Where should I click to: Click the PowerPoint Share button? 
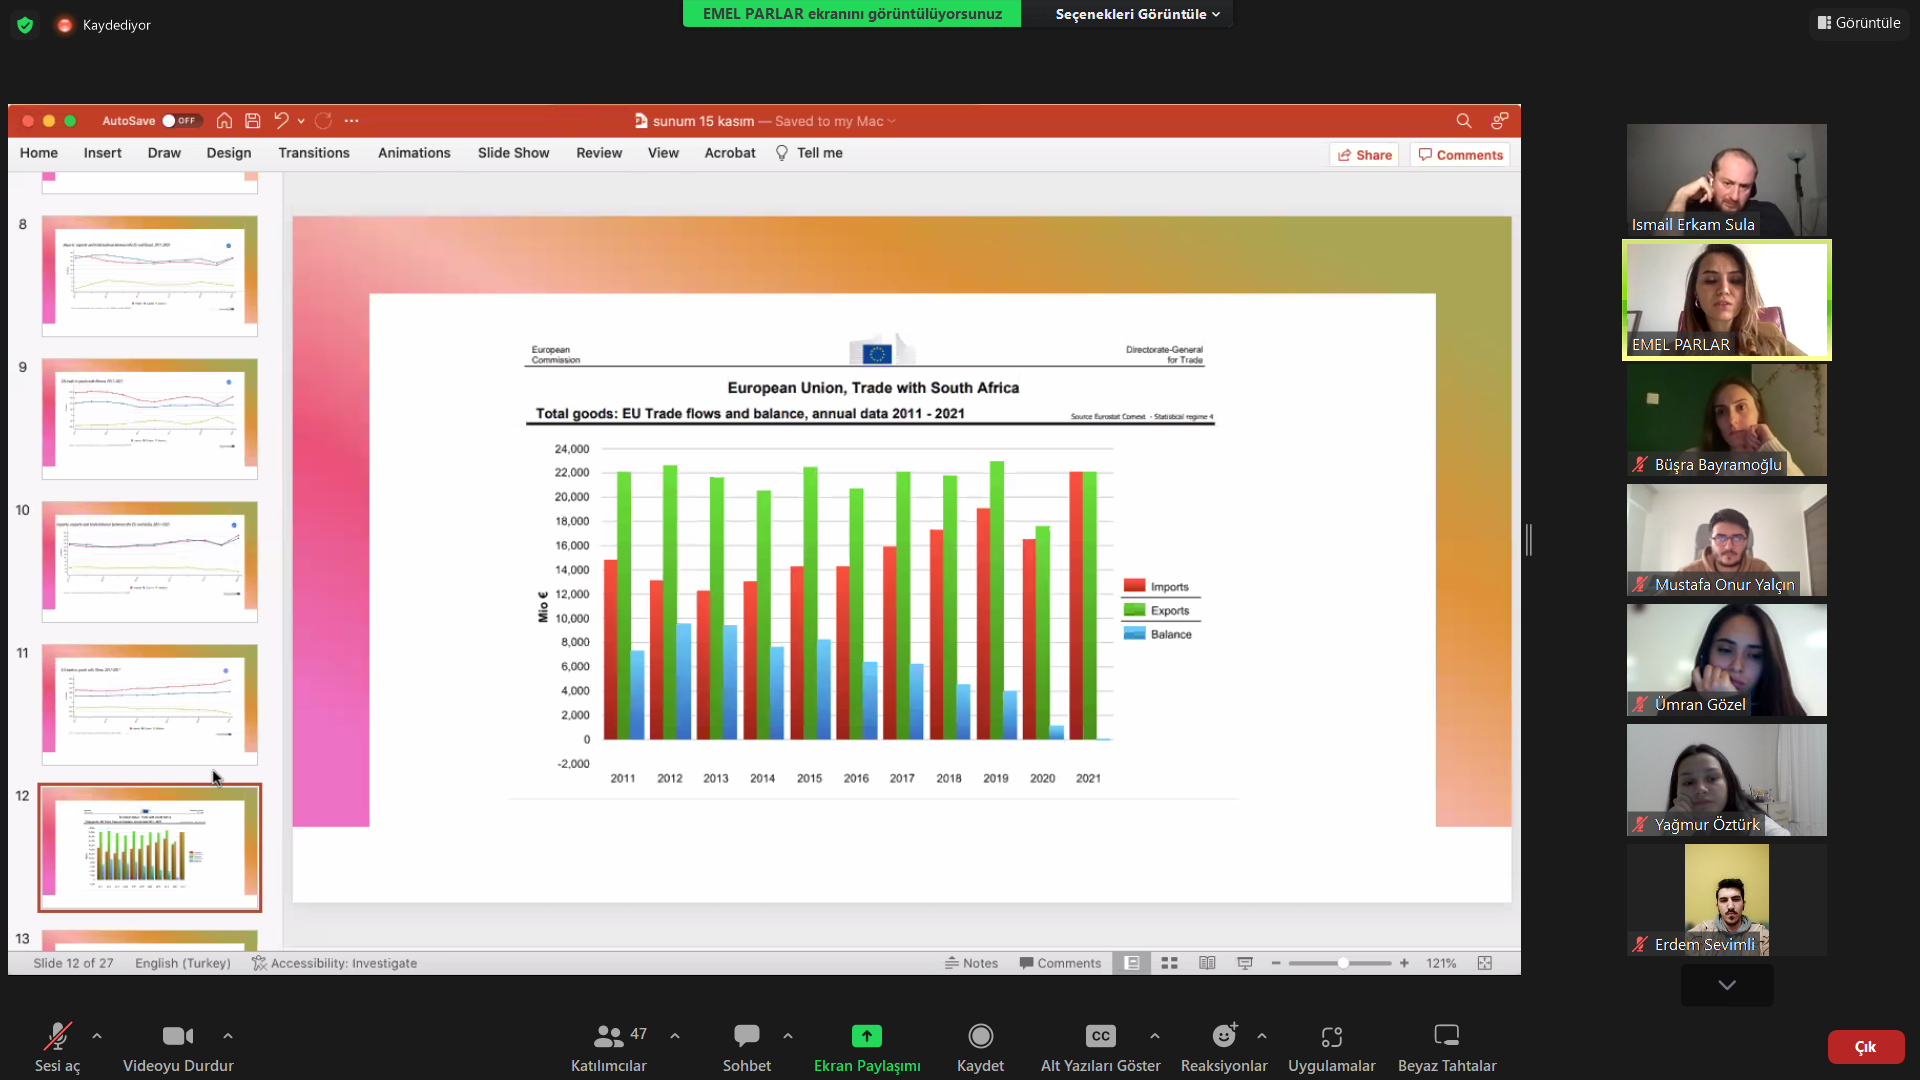[x=1365, y=155]
